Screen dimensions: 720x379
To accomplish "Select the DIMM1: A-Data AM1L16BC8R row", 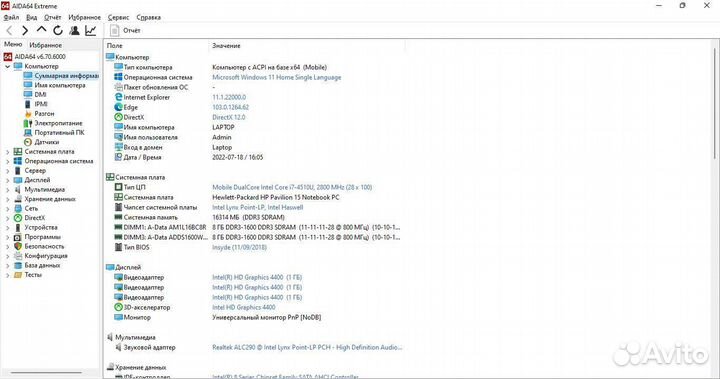I will point(257,227).
